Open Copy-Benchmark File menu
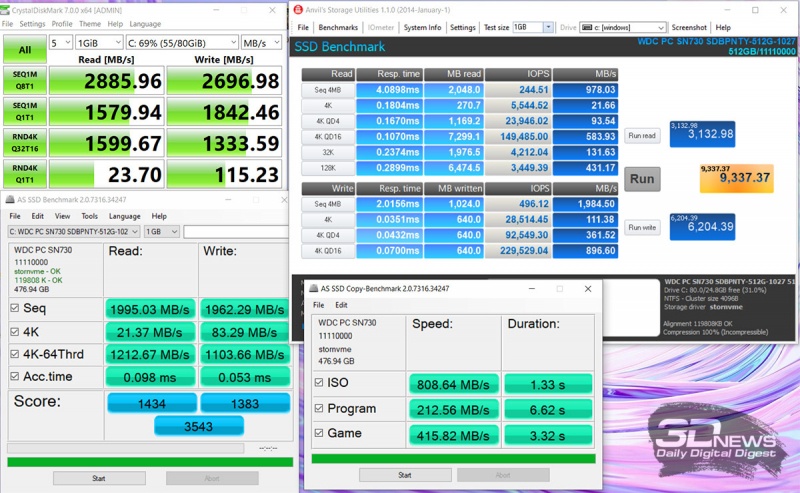Viewport: 800px width, 493px height. click(x=318, y=305)
